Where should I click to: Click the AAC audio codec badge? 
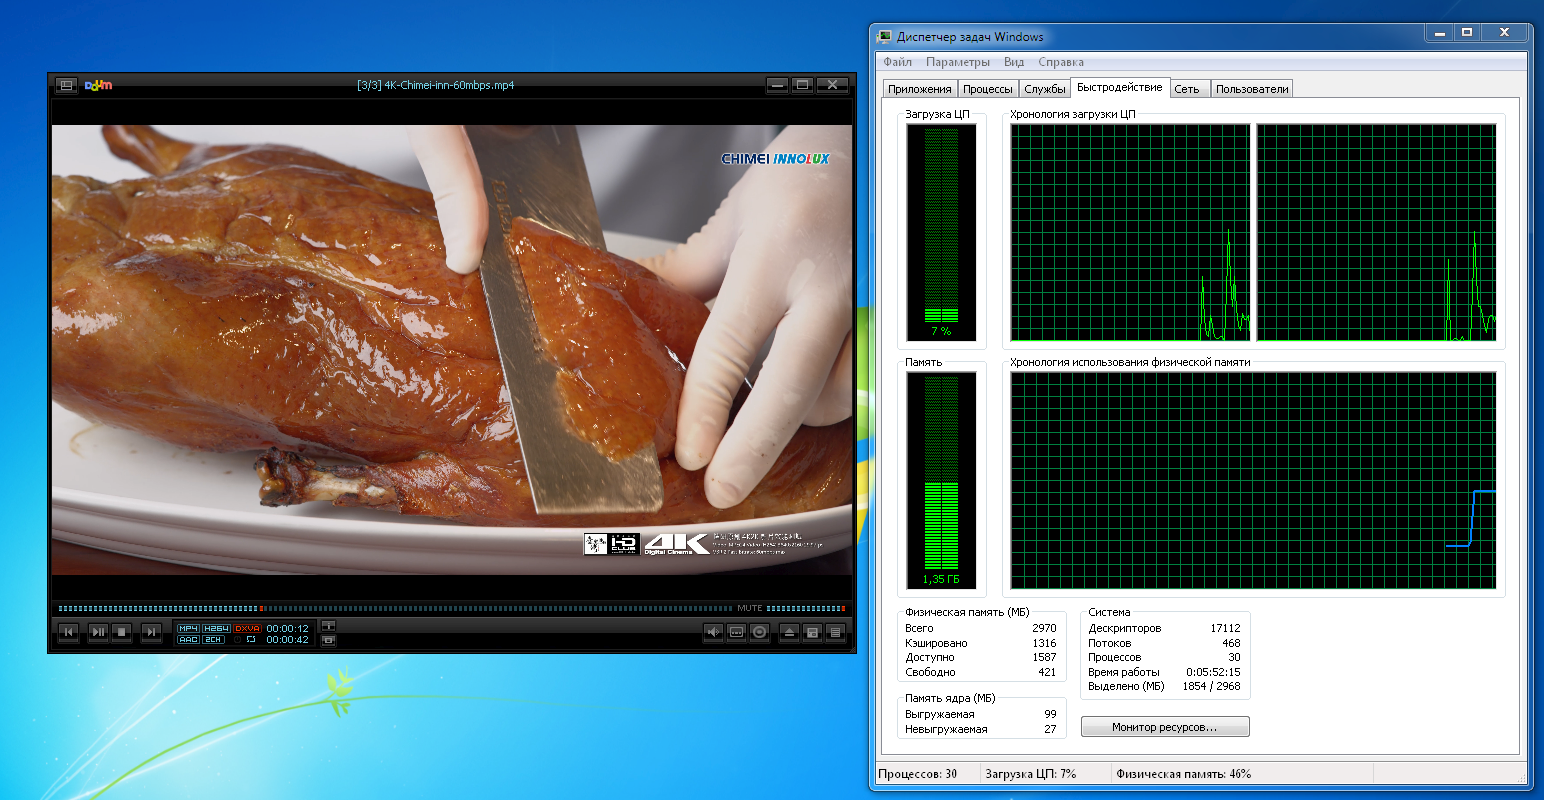(x=188, y=639)
